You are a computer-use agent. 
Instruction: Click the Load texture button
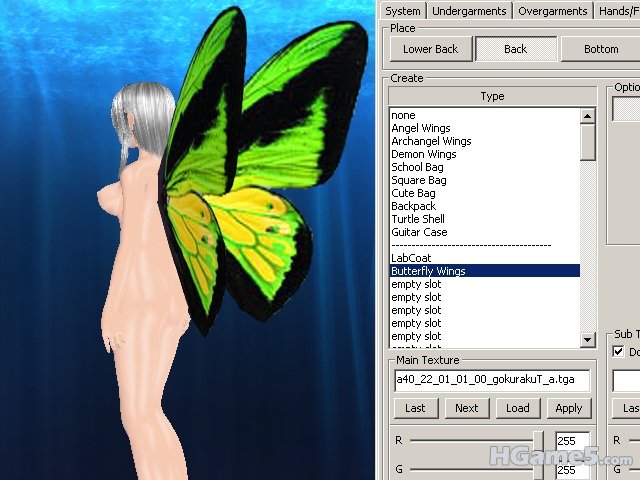coord(517,408)
